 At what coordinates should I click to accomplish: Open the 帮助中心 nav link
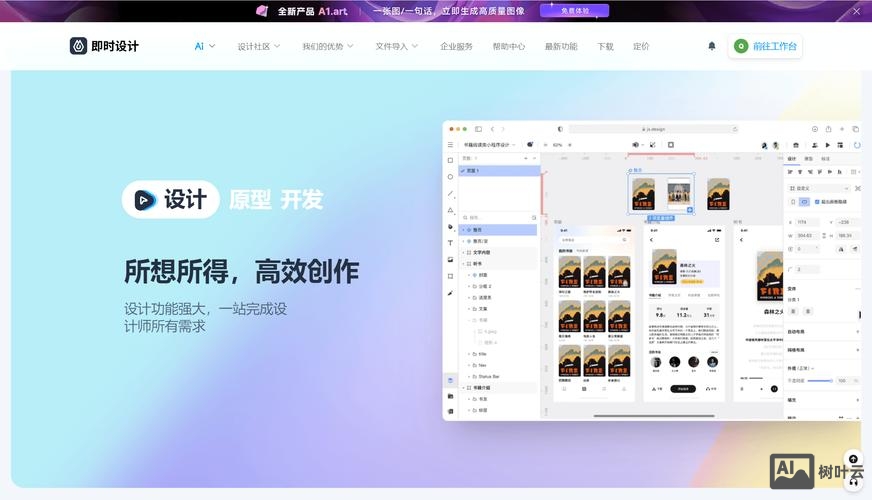tap(508, 46)
